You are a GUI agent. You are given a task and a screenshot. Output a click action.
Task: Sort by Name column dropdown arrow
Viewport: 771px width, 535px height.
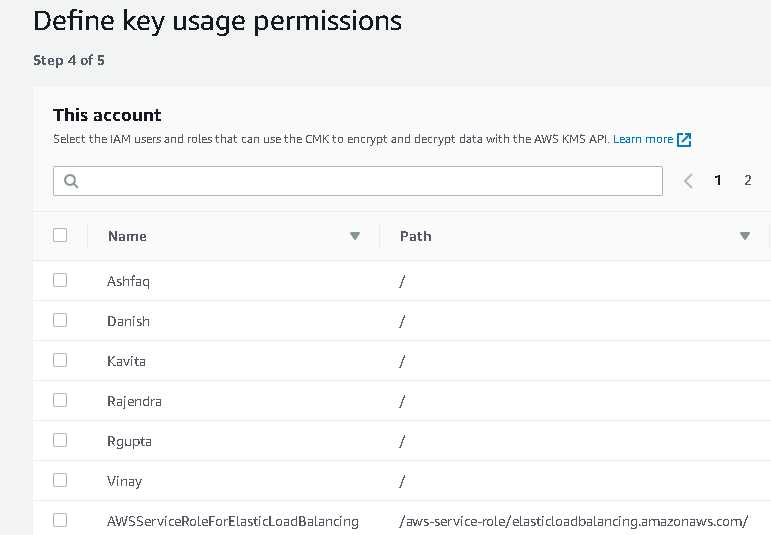[354, 236]
